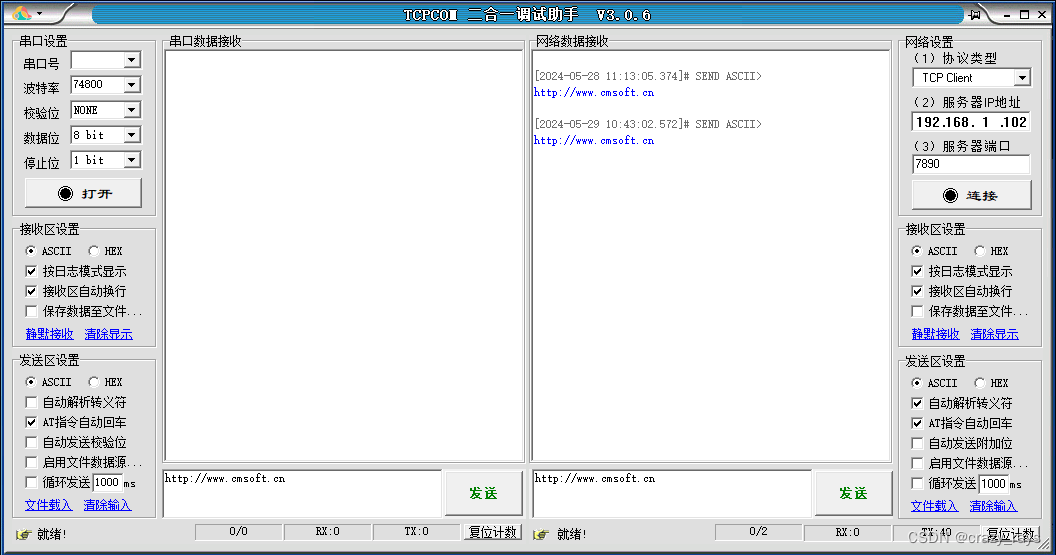Toggle serial AT指令自动回车 checkbox
The width and height of the screenshot is (1056, 555).
(x=31, y=422)
